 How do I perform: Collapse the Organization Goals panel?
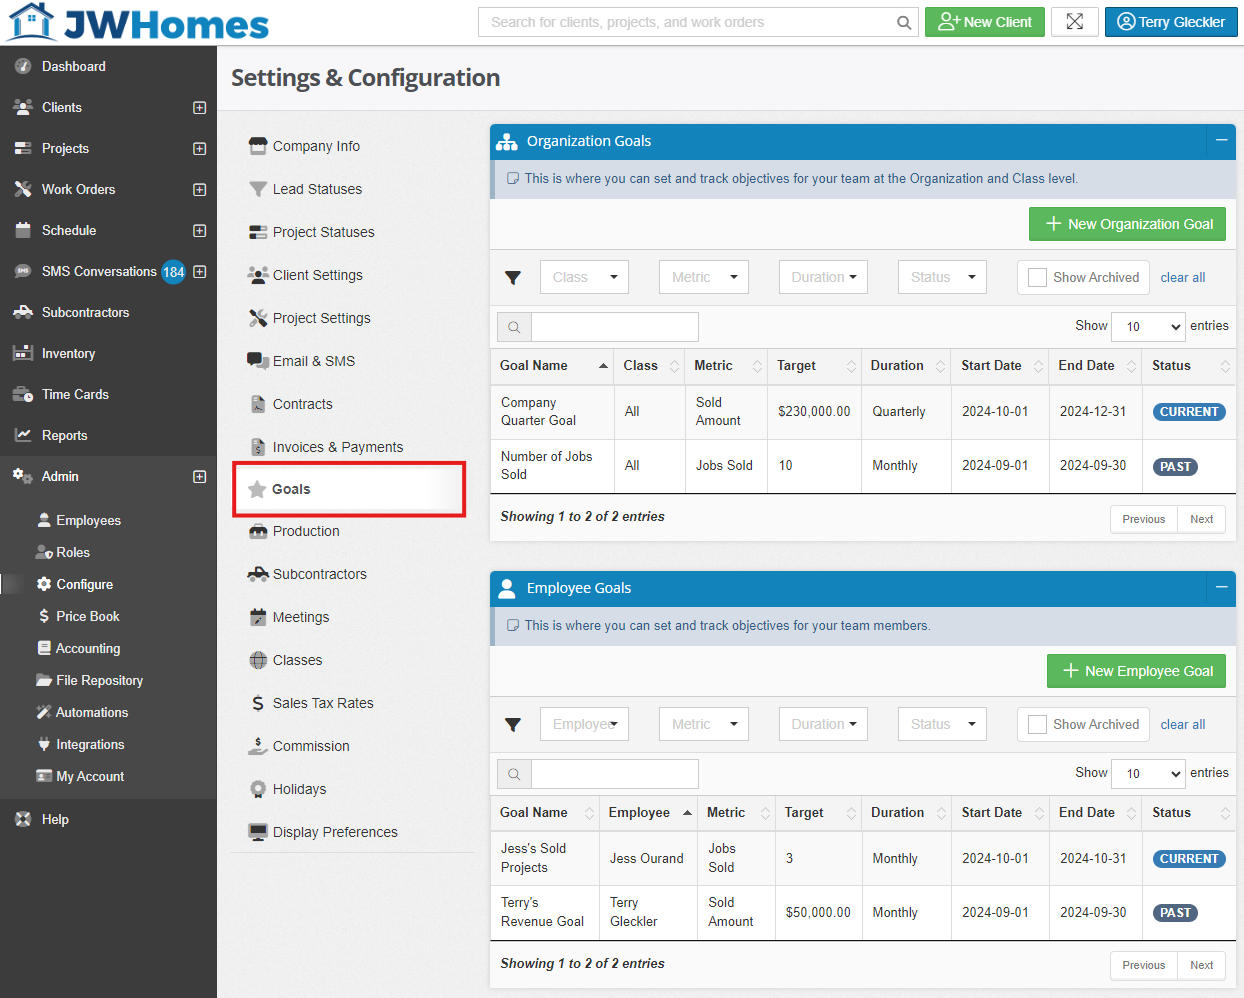[x=1221, y=141]
